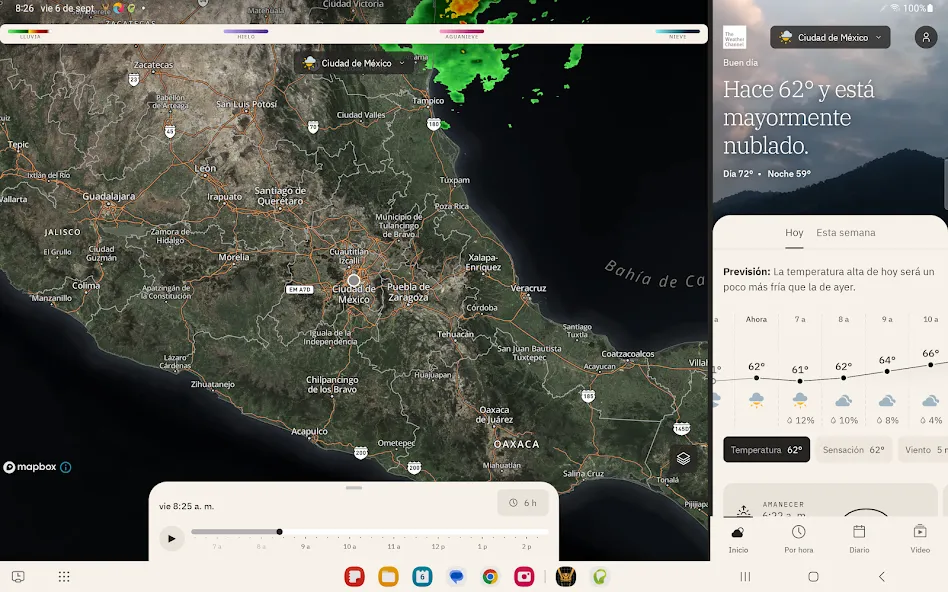948x592 pixels.
Task: Click the 10 a cloud forecast icon
Action: pos(930,400)
